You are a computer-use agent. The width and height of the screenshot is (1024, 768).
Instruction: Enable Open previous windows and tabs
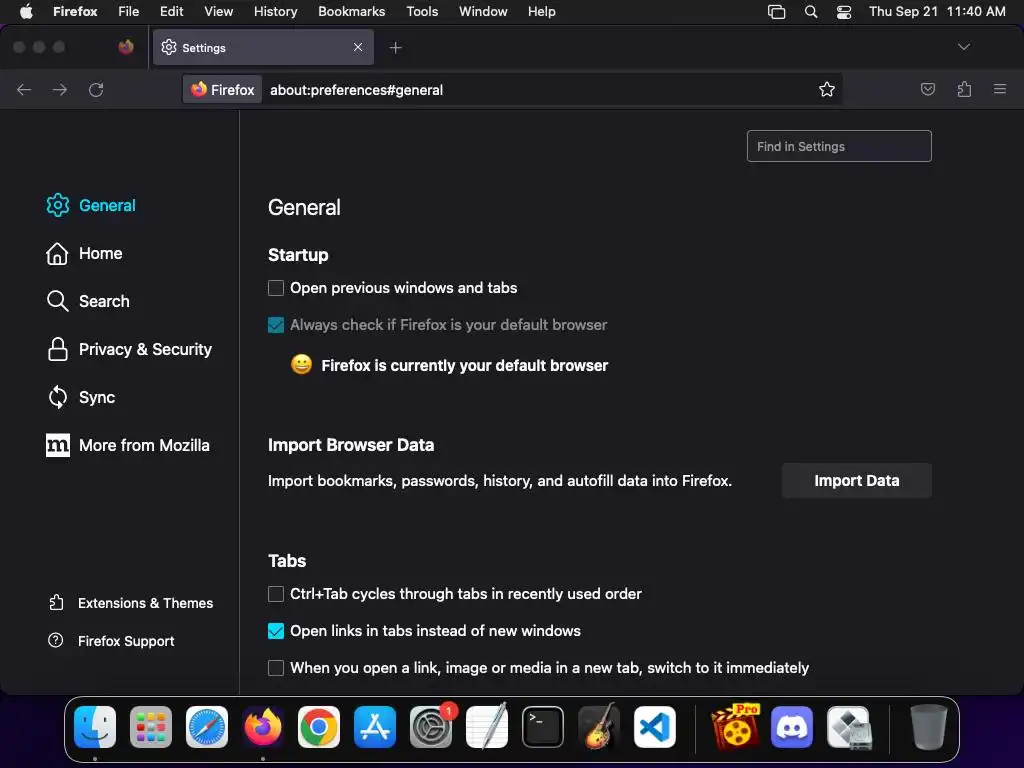click(276, 288)
